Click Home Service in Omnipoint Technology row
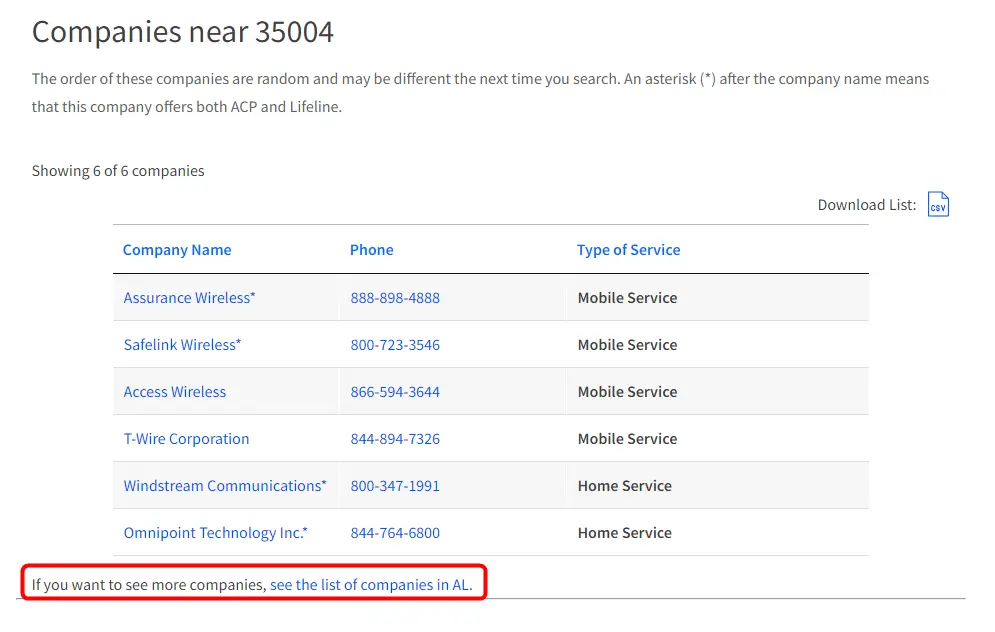The image size is (995, 632). (x=625, y=532)
